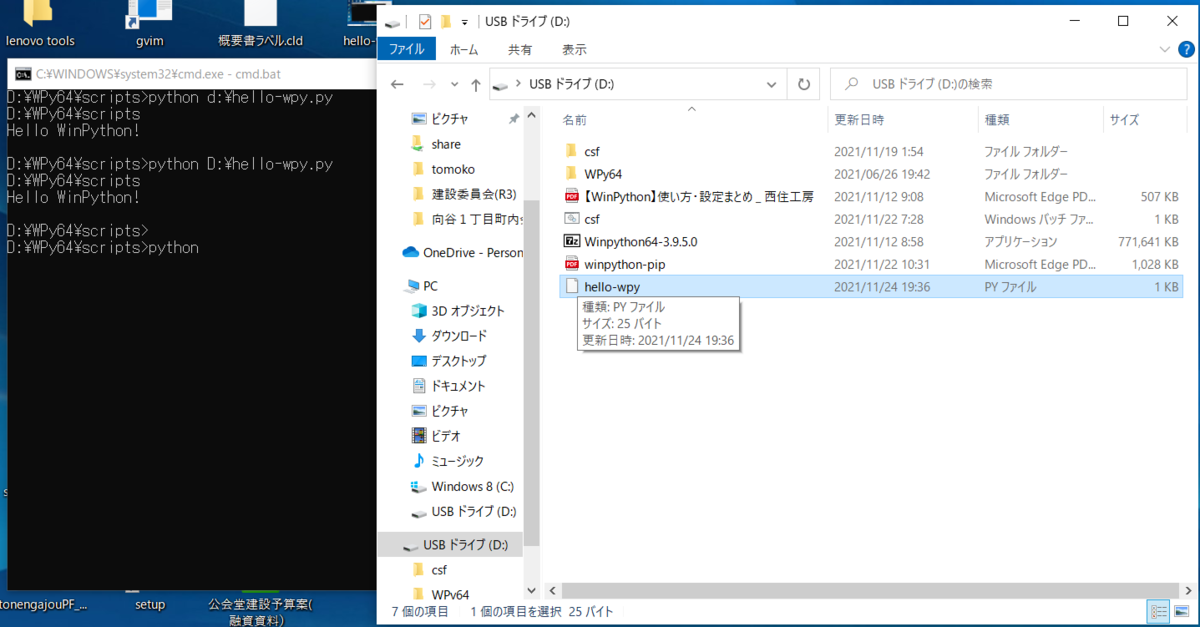Viewport: 1200px width, 627px height.
Task: Open Explorer help question mark icon
Action: [1185, 49]
